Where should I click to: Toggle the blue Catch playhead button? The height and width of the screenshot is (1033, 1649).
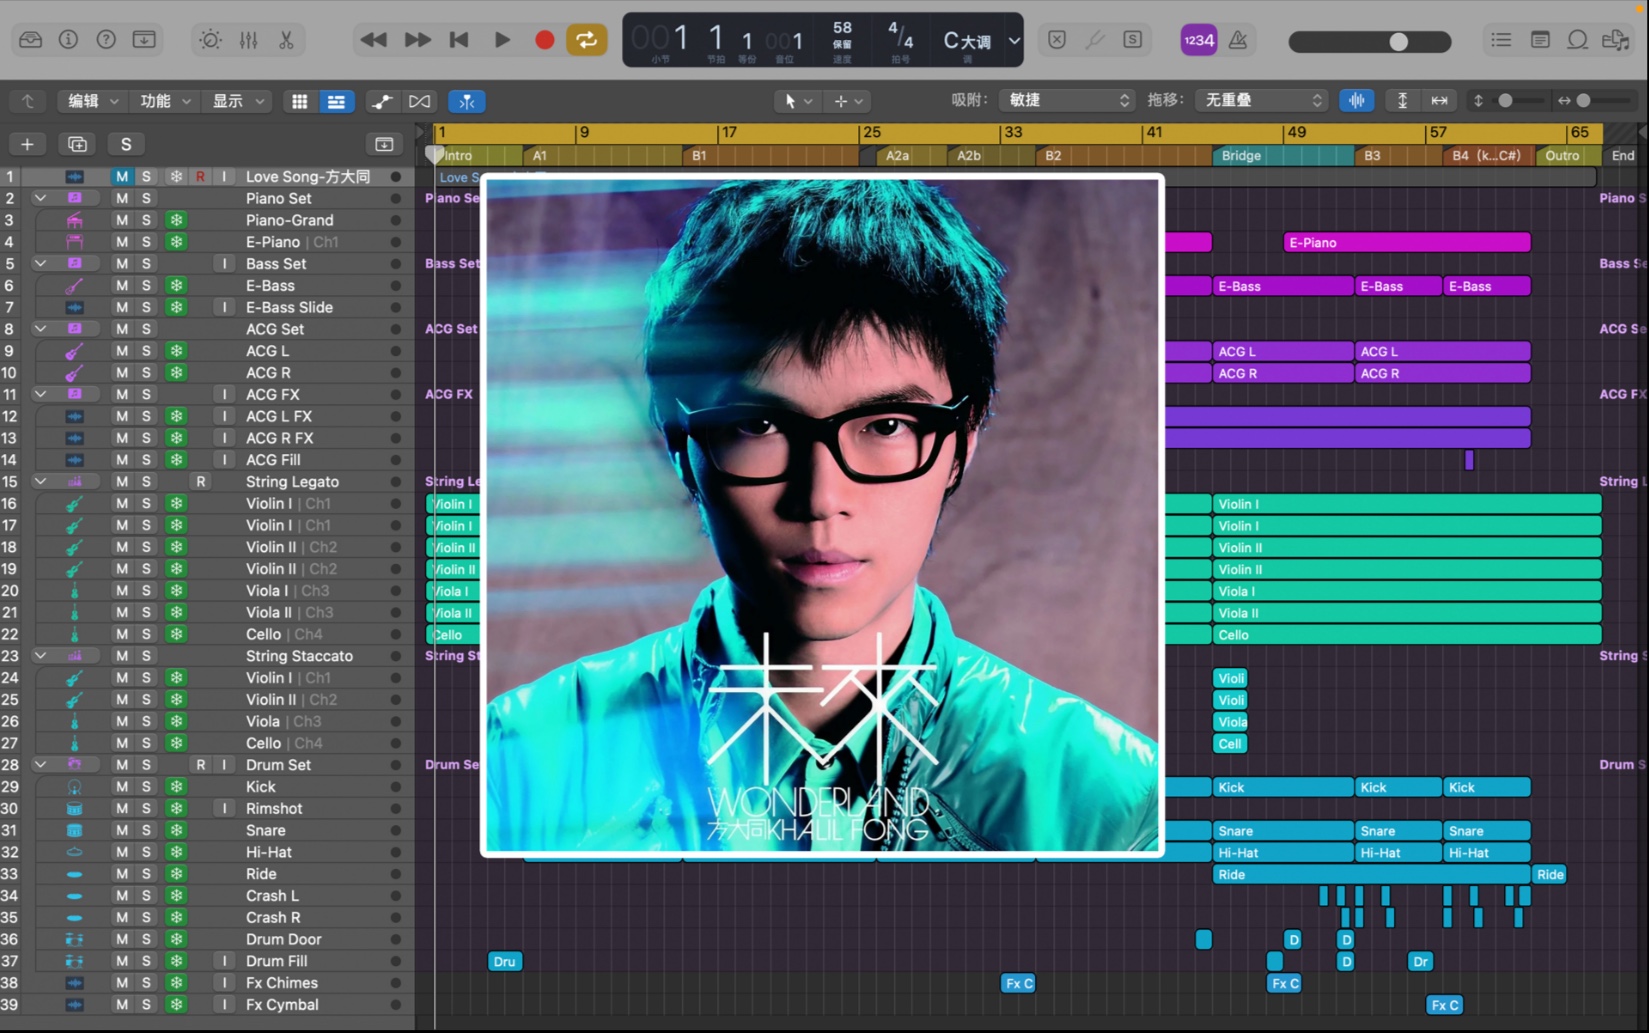(x=467, y=101)
